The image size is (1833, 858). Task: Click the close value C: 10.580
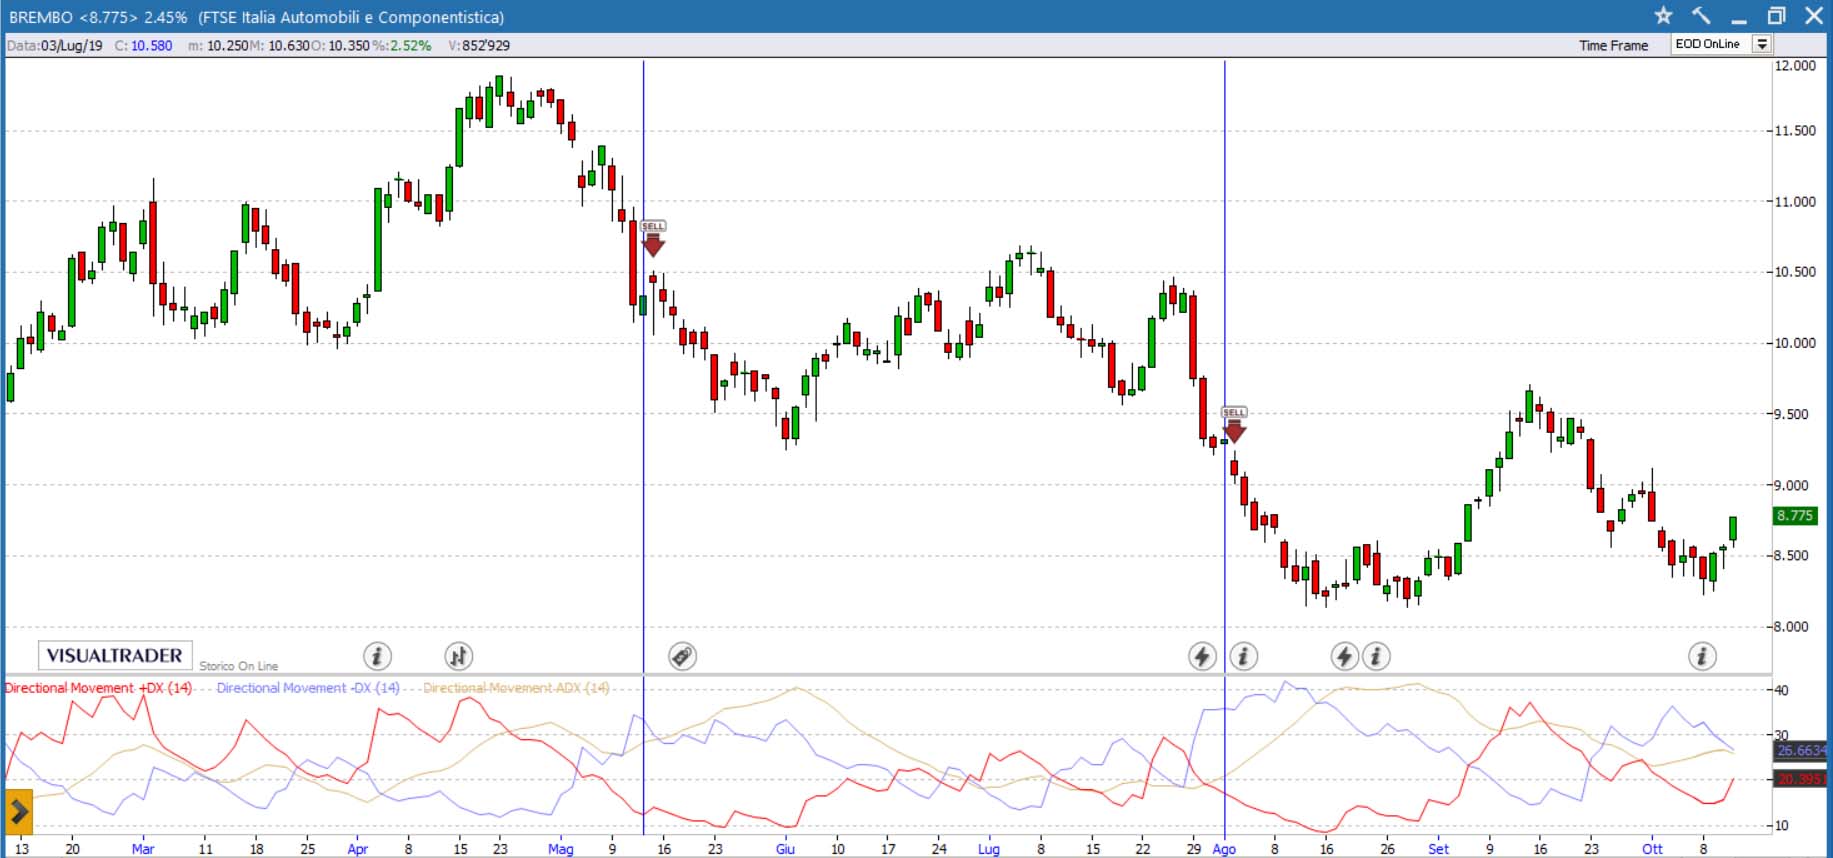pos(143,45)
